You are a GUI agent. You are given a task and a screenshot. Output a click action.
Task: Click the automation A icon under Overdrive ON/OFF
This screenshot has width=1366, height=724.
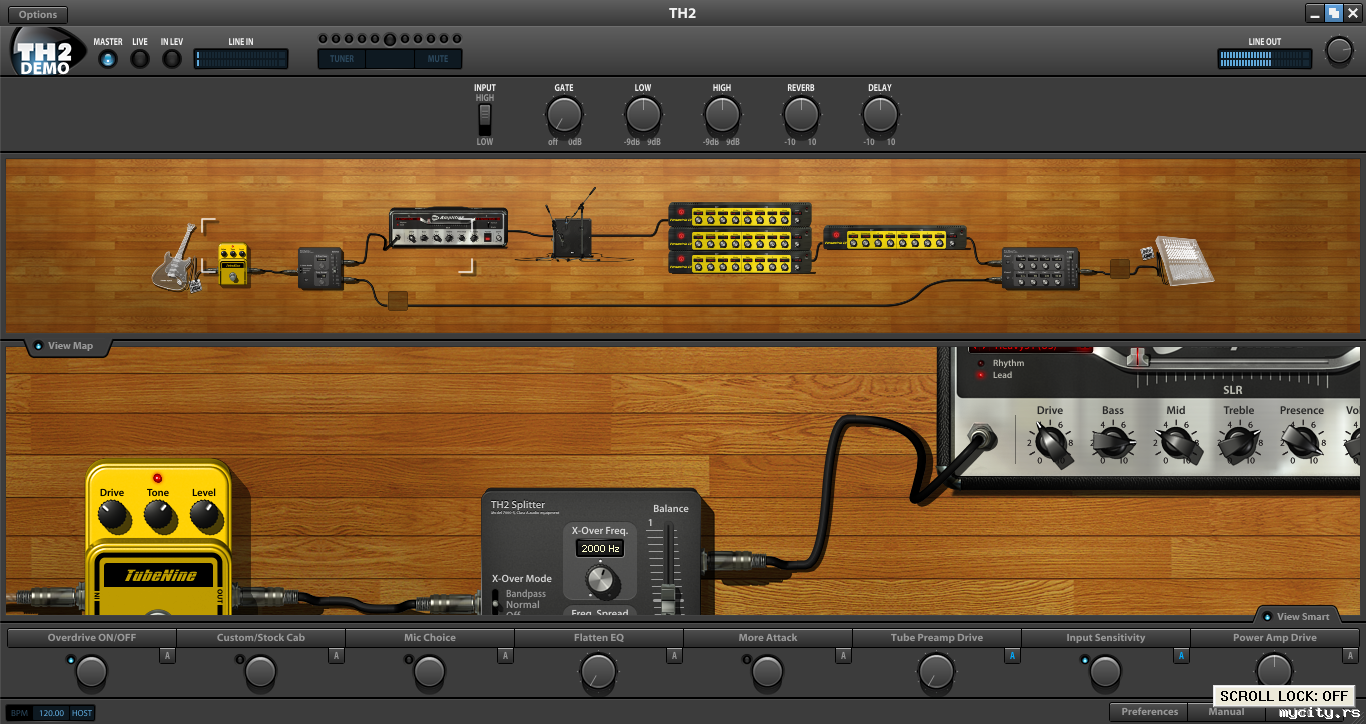(167, 656)
